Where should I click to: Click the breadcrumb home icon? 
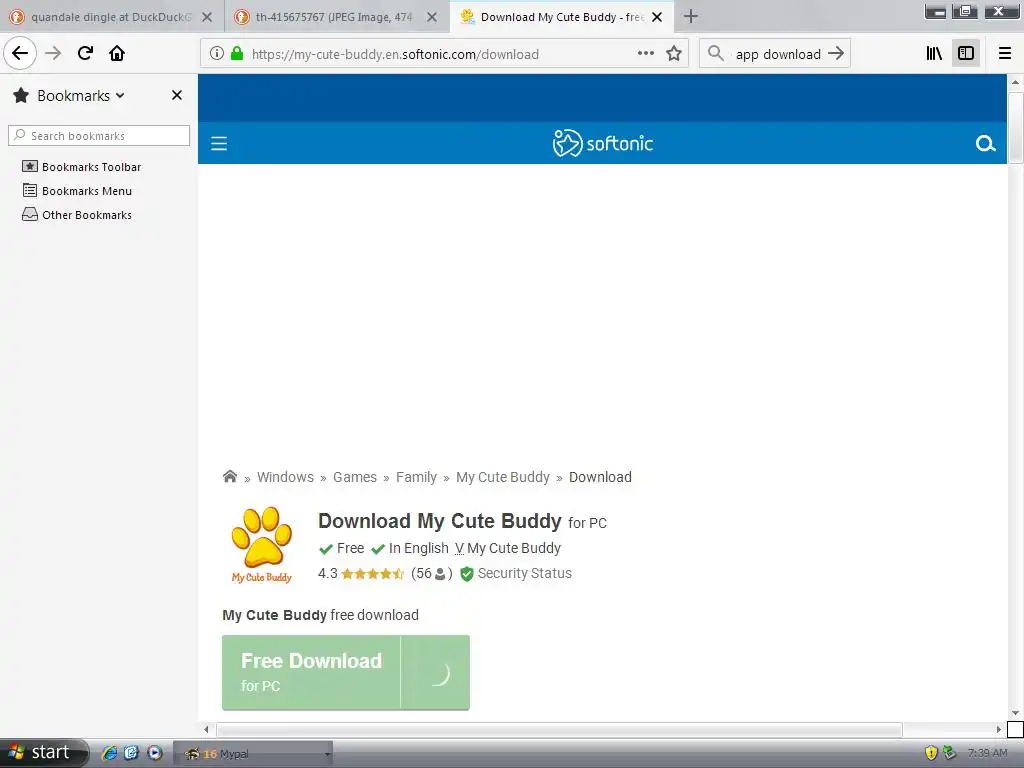pos(230,477)
